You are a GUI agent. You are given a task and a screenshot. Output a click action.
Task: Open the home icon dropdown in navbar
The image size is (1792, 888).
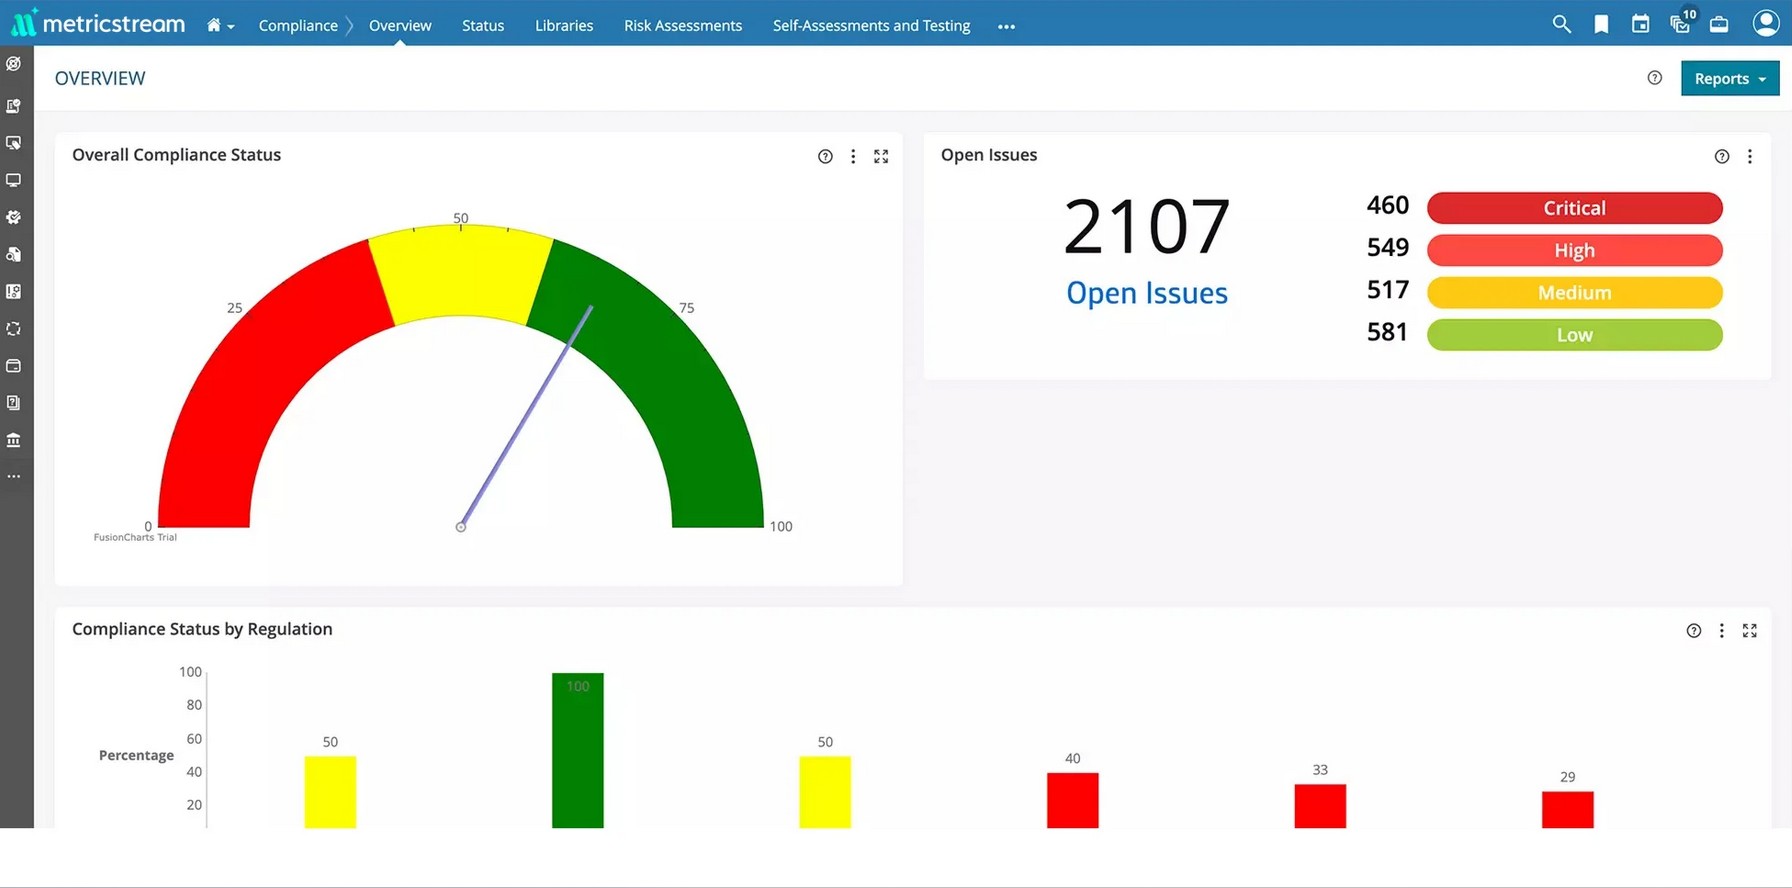(220, 26)
